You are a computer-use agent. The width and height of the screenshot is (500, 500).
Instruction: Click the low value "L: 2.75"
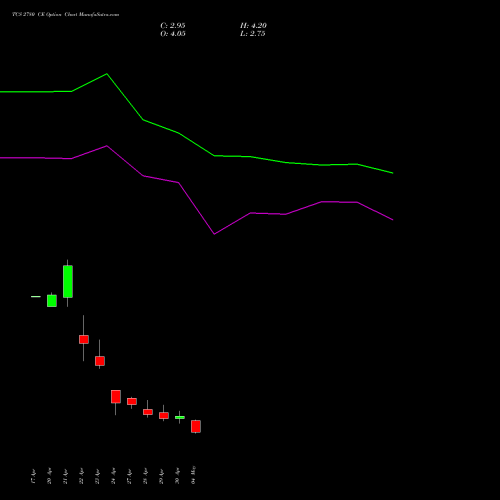coord(253,34)
